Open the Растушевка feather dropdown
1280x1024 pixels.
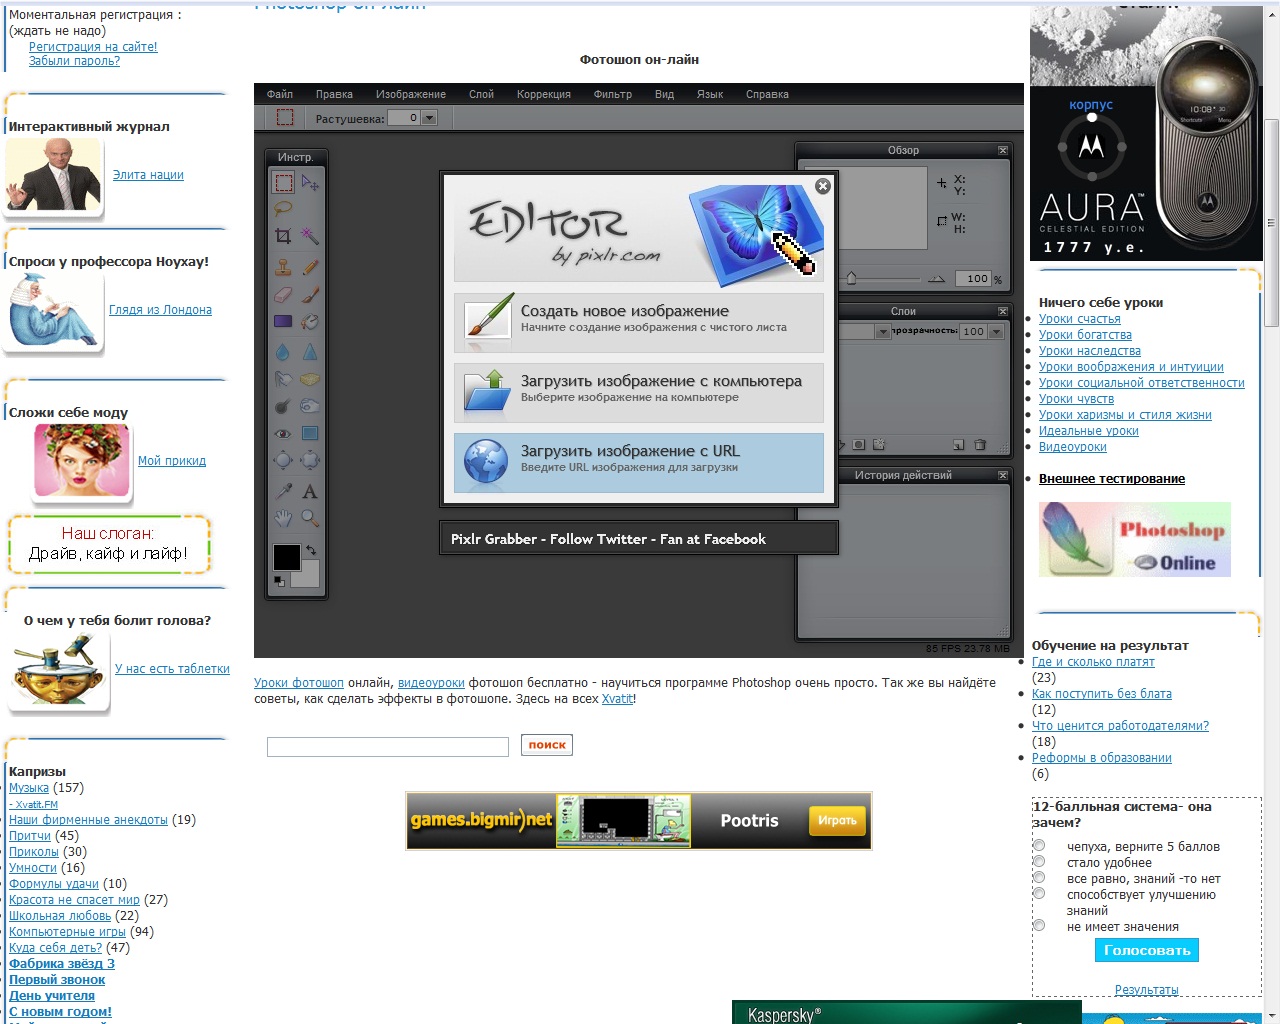click(429, 118)
